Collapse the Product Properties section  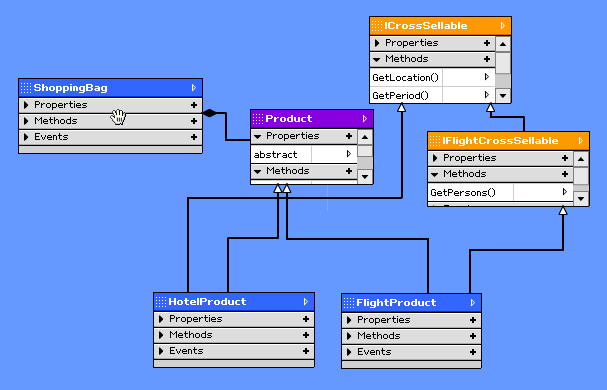click(258, 136)
